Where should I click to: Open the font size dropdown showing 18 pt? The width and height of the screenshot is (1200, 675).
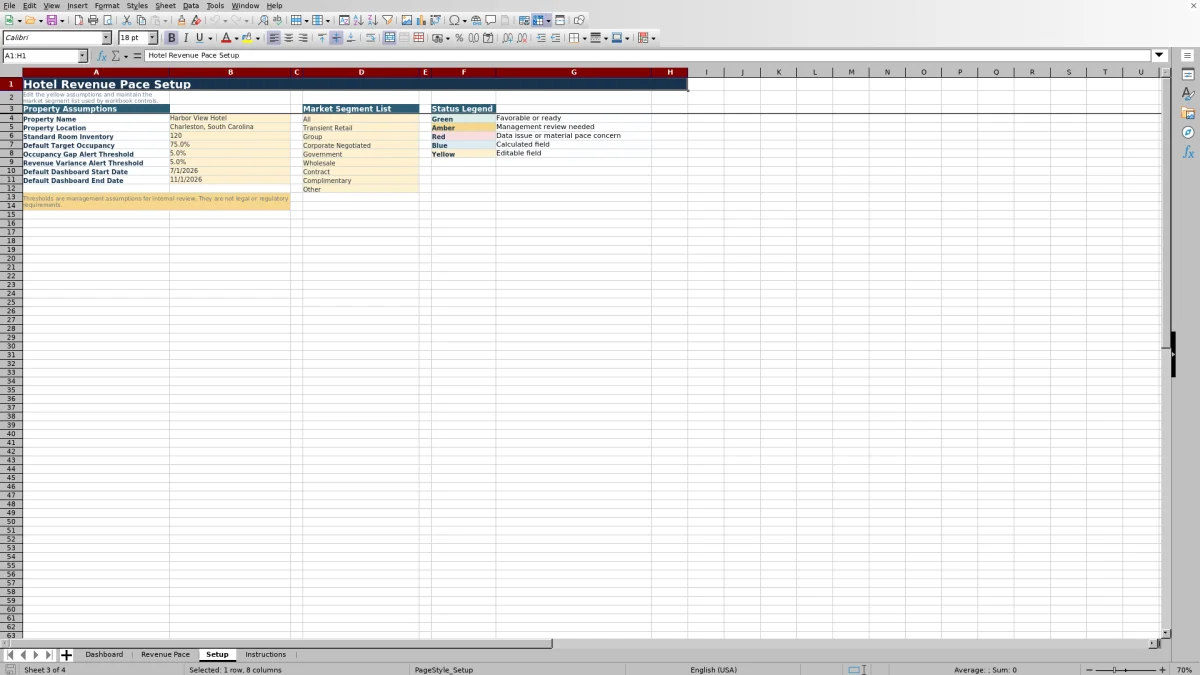[x=153, y=38]
